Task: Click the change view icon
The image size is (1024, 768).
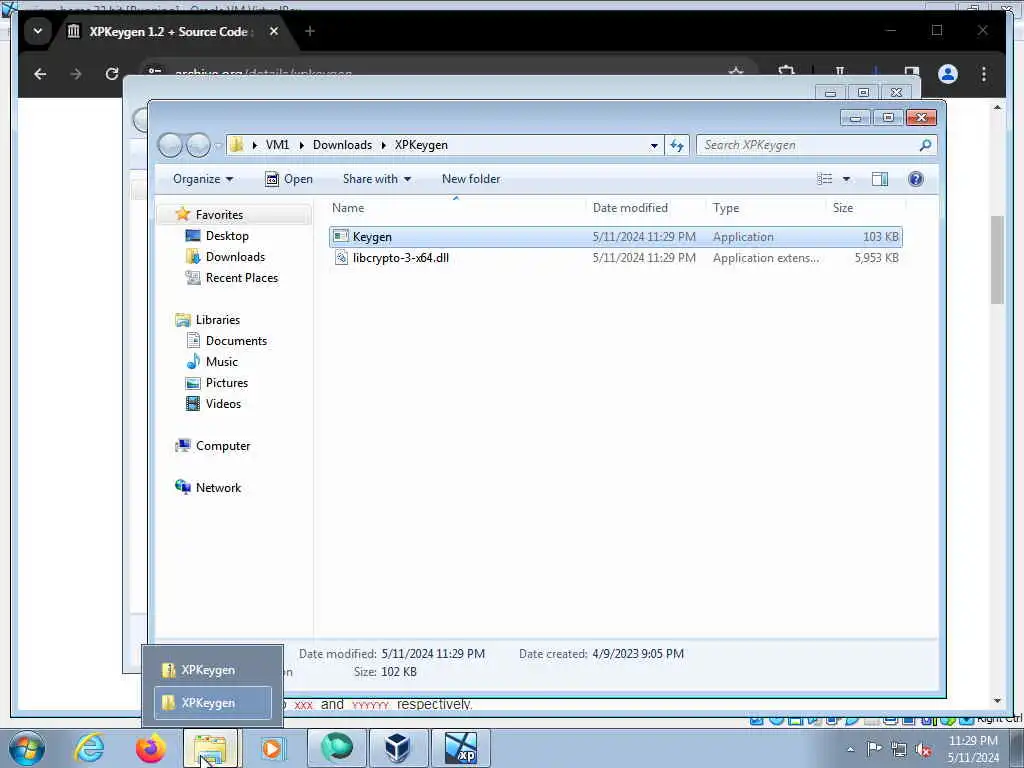Action: (x=825, y=179)
